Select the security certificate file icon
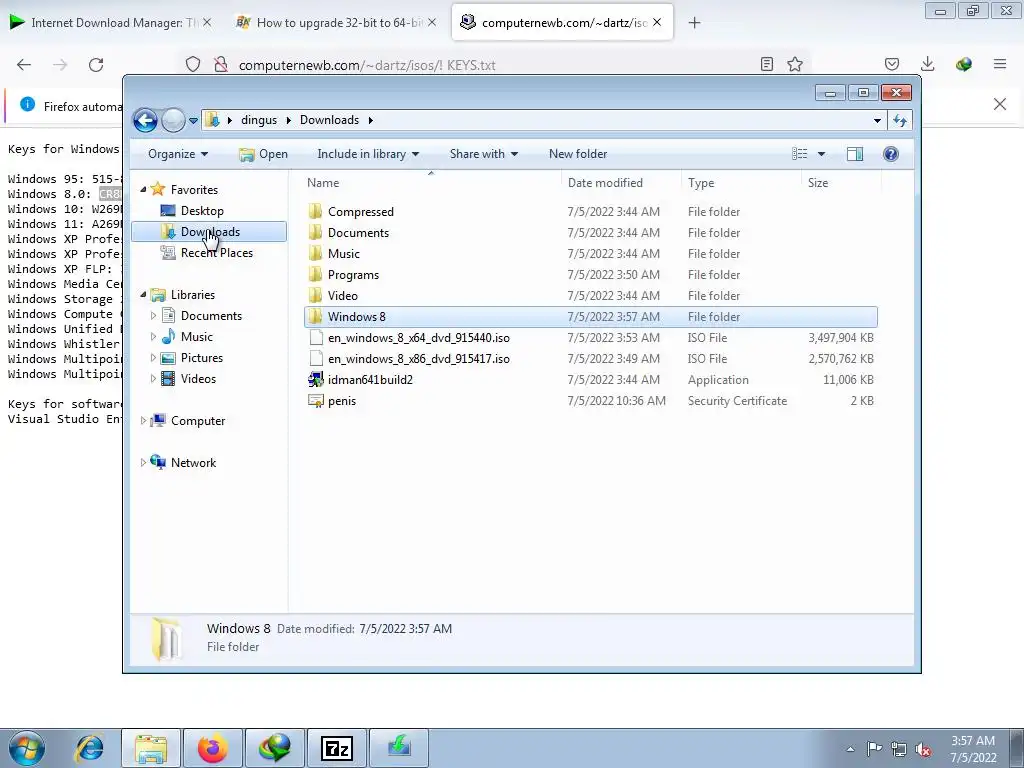This screenshot has width=1024, height=768. click(315, 400)
